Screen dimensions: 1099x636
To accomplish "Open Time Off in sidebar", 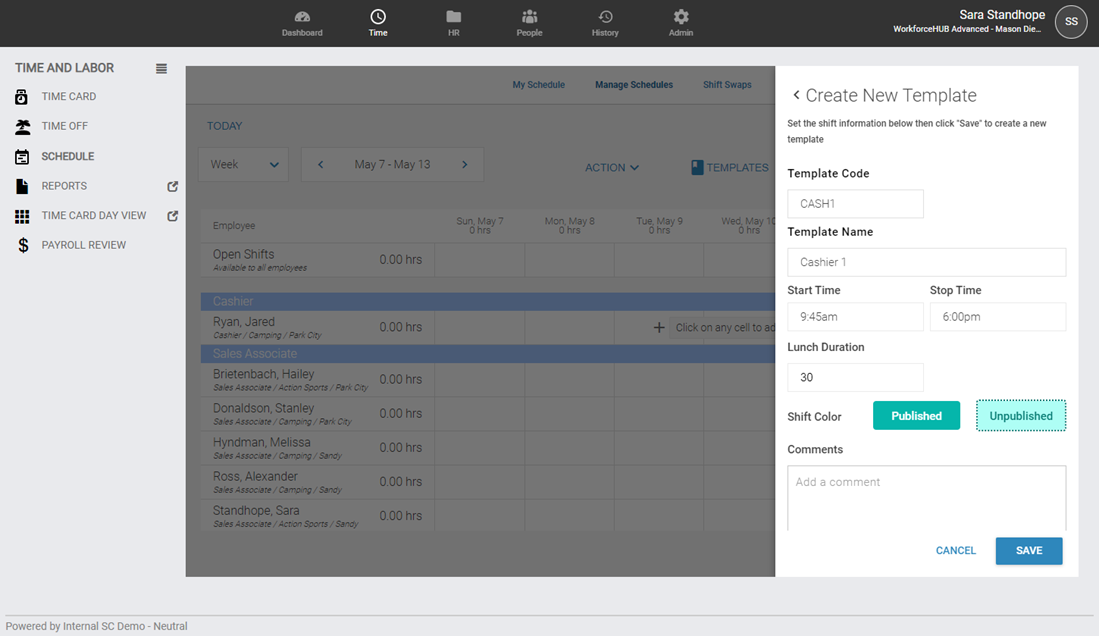I will 64,126.
